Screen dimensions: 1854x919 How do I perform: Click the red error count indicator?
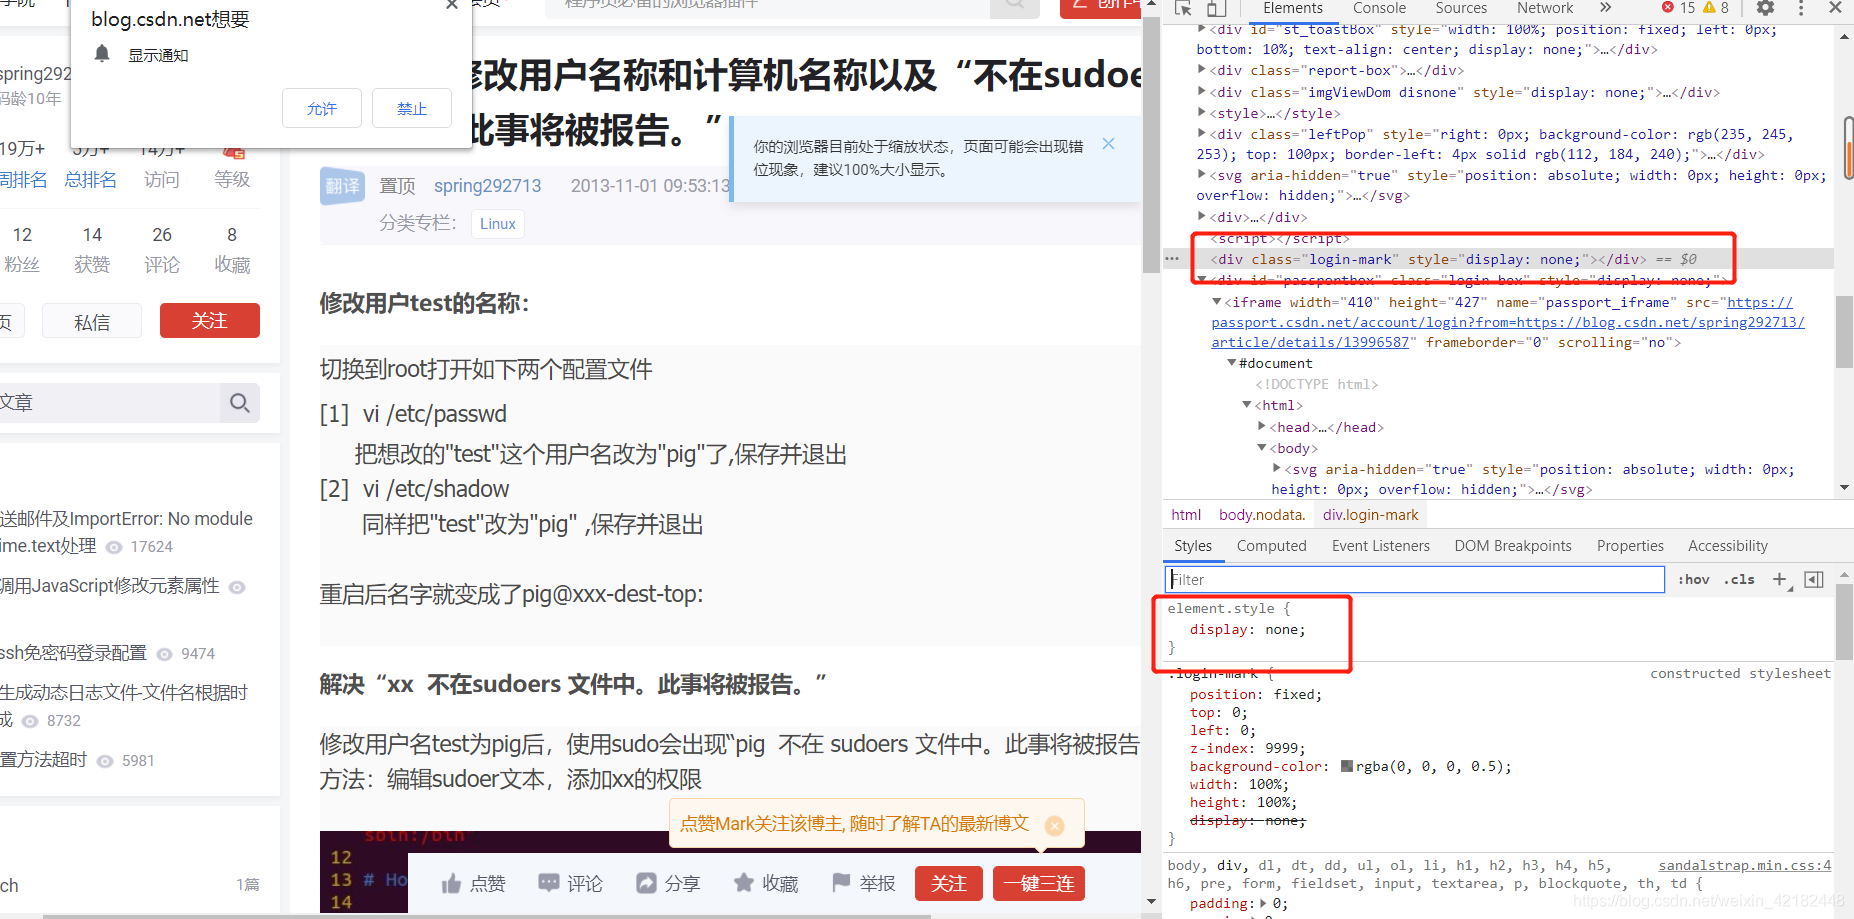click(x=1679, y=8)
